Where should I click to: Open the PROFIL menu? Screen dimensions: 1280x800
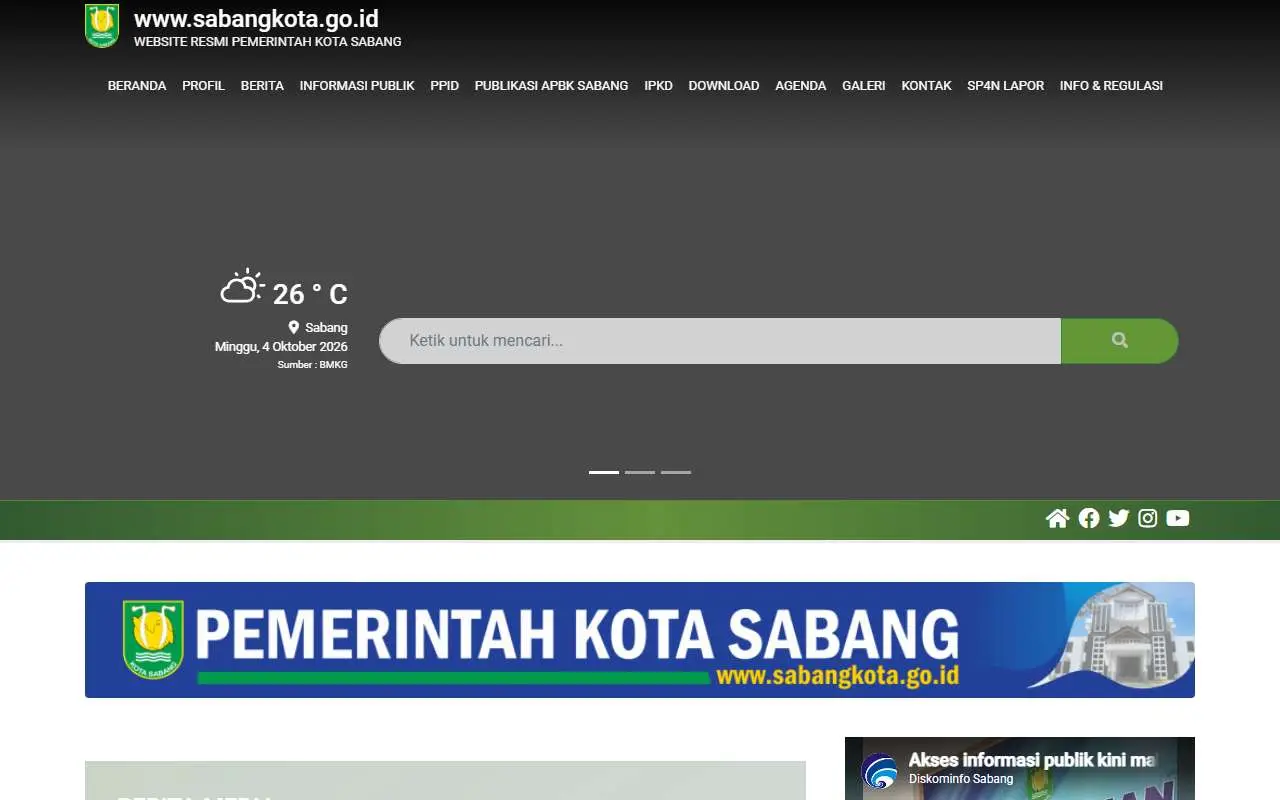pyautogui.click(x=204, y=86)
